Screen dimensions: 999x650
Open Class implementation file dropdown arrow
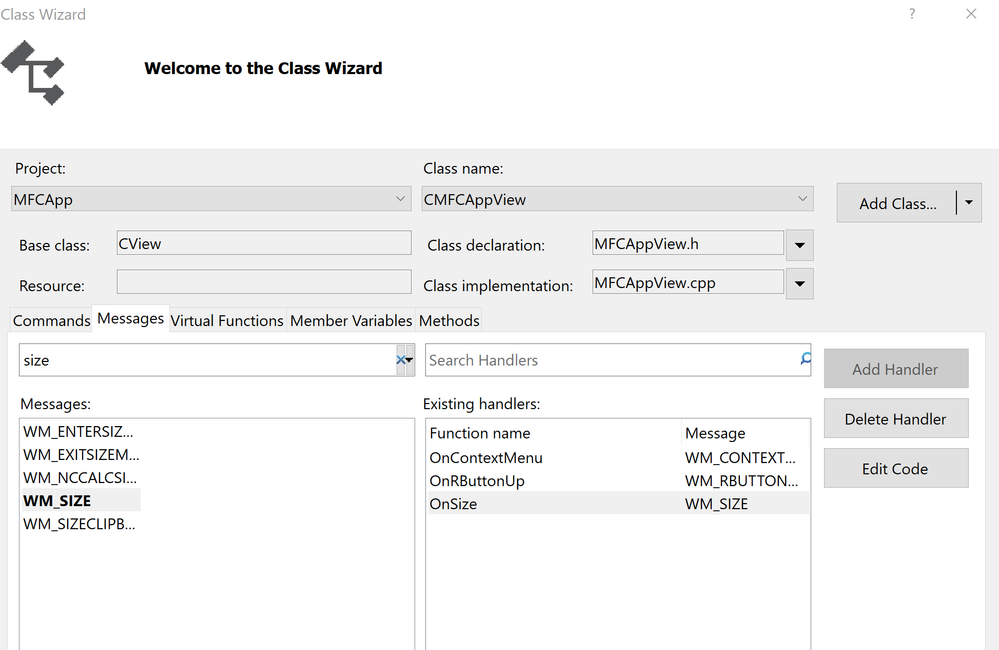(799, 285)
